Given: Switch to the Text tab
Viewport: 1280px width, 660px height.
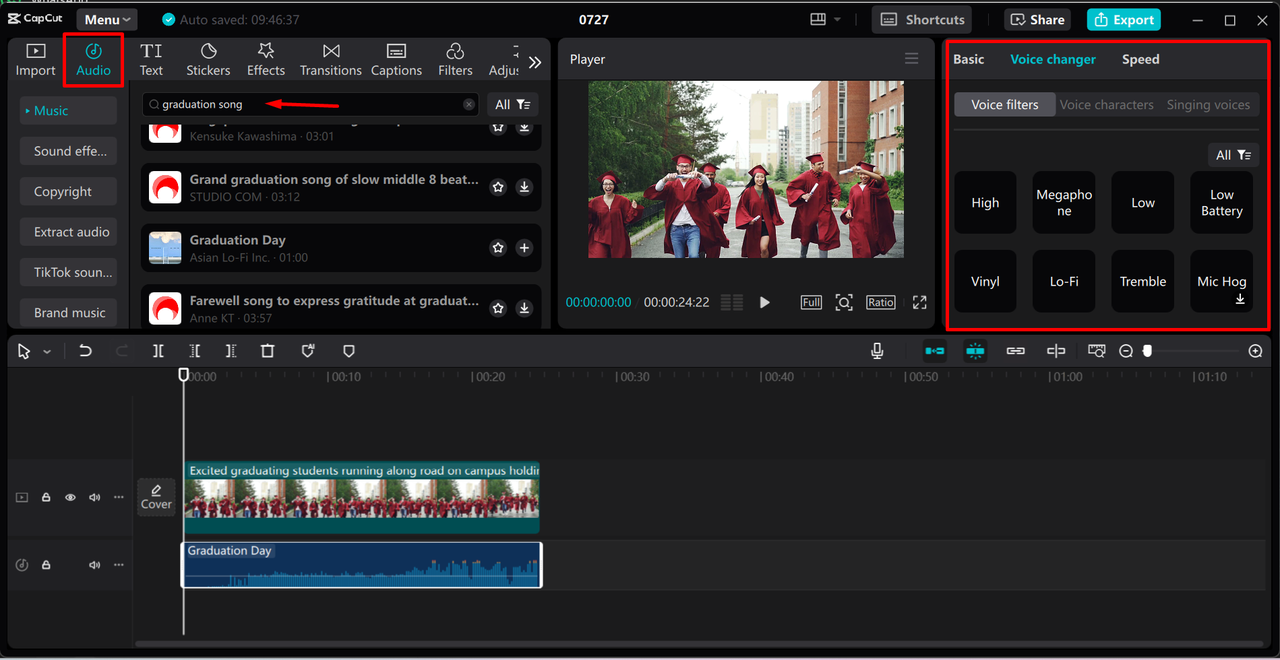Looking at the screenshot, I should pos(151,60).
